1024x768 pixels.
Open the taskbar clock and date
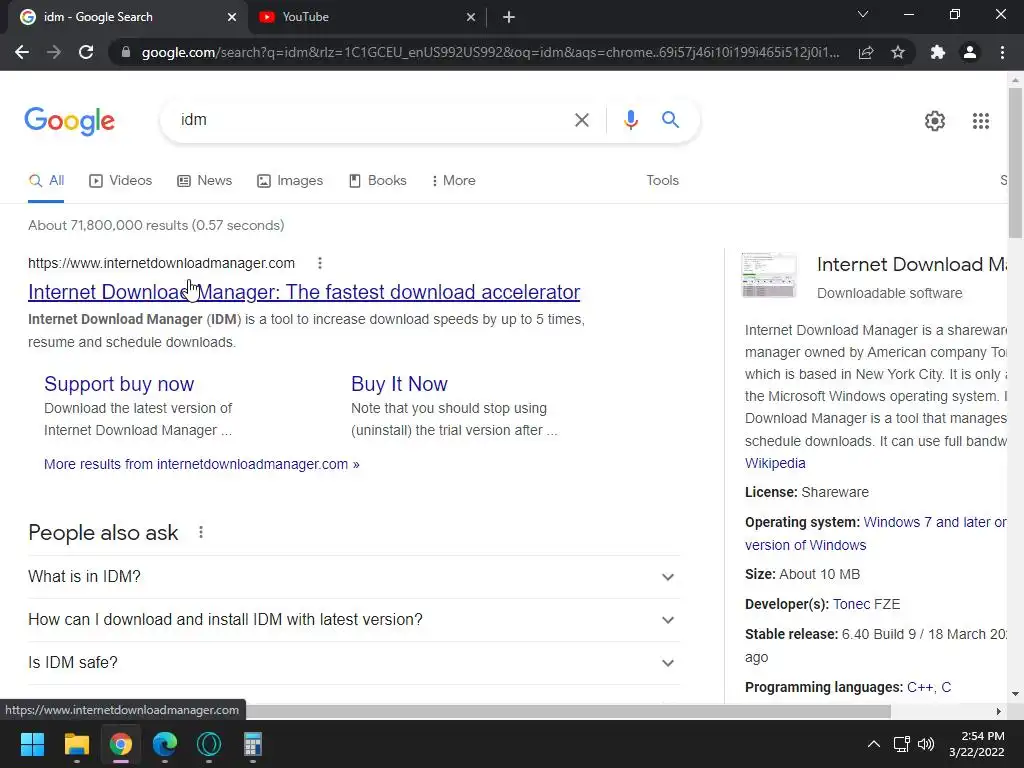point(976,744)
